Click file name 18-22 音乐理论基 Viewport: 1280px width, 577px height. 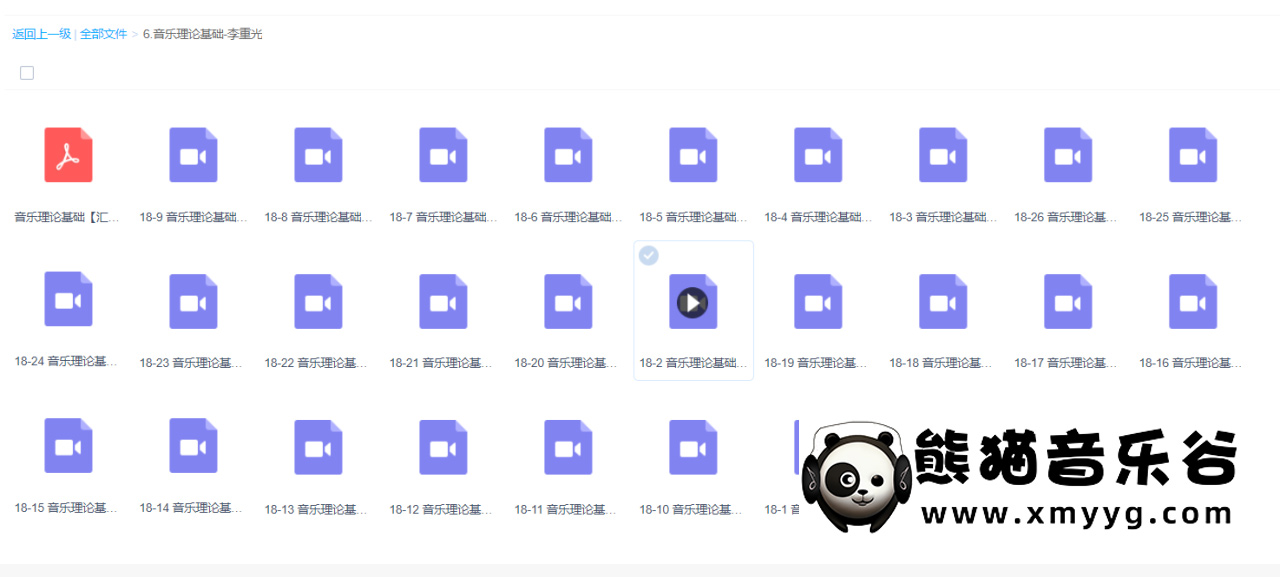(x=318, y=363)
